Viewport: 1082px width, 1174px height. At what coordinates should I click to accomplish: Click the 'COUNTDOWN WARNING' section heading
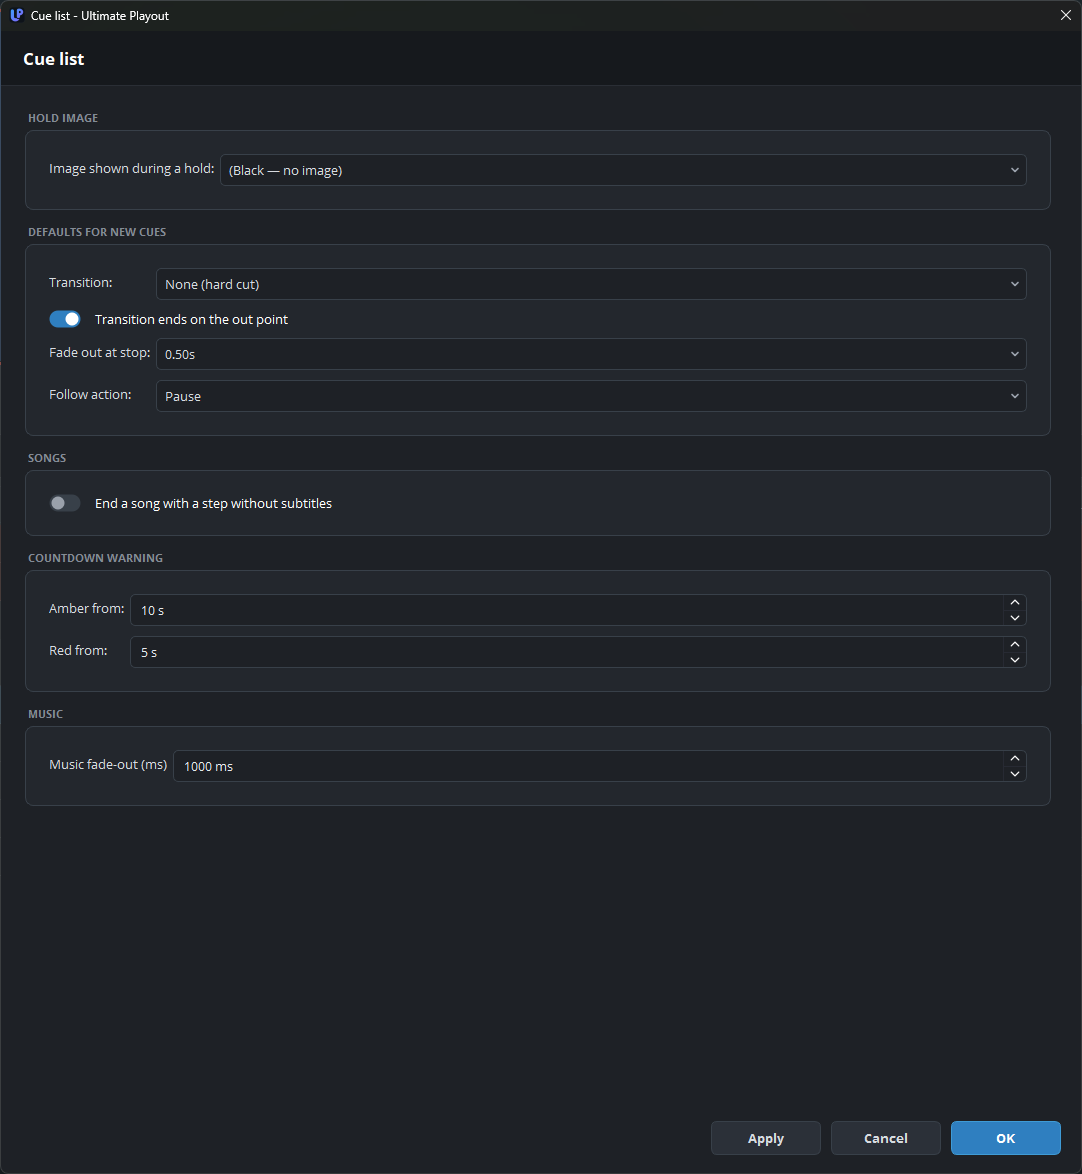coord(95,558)
